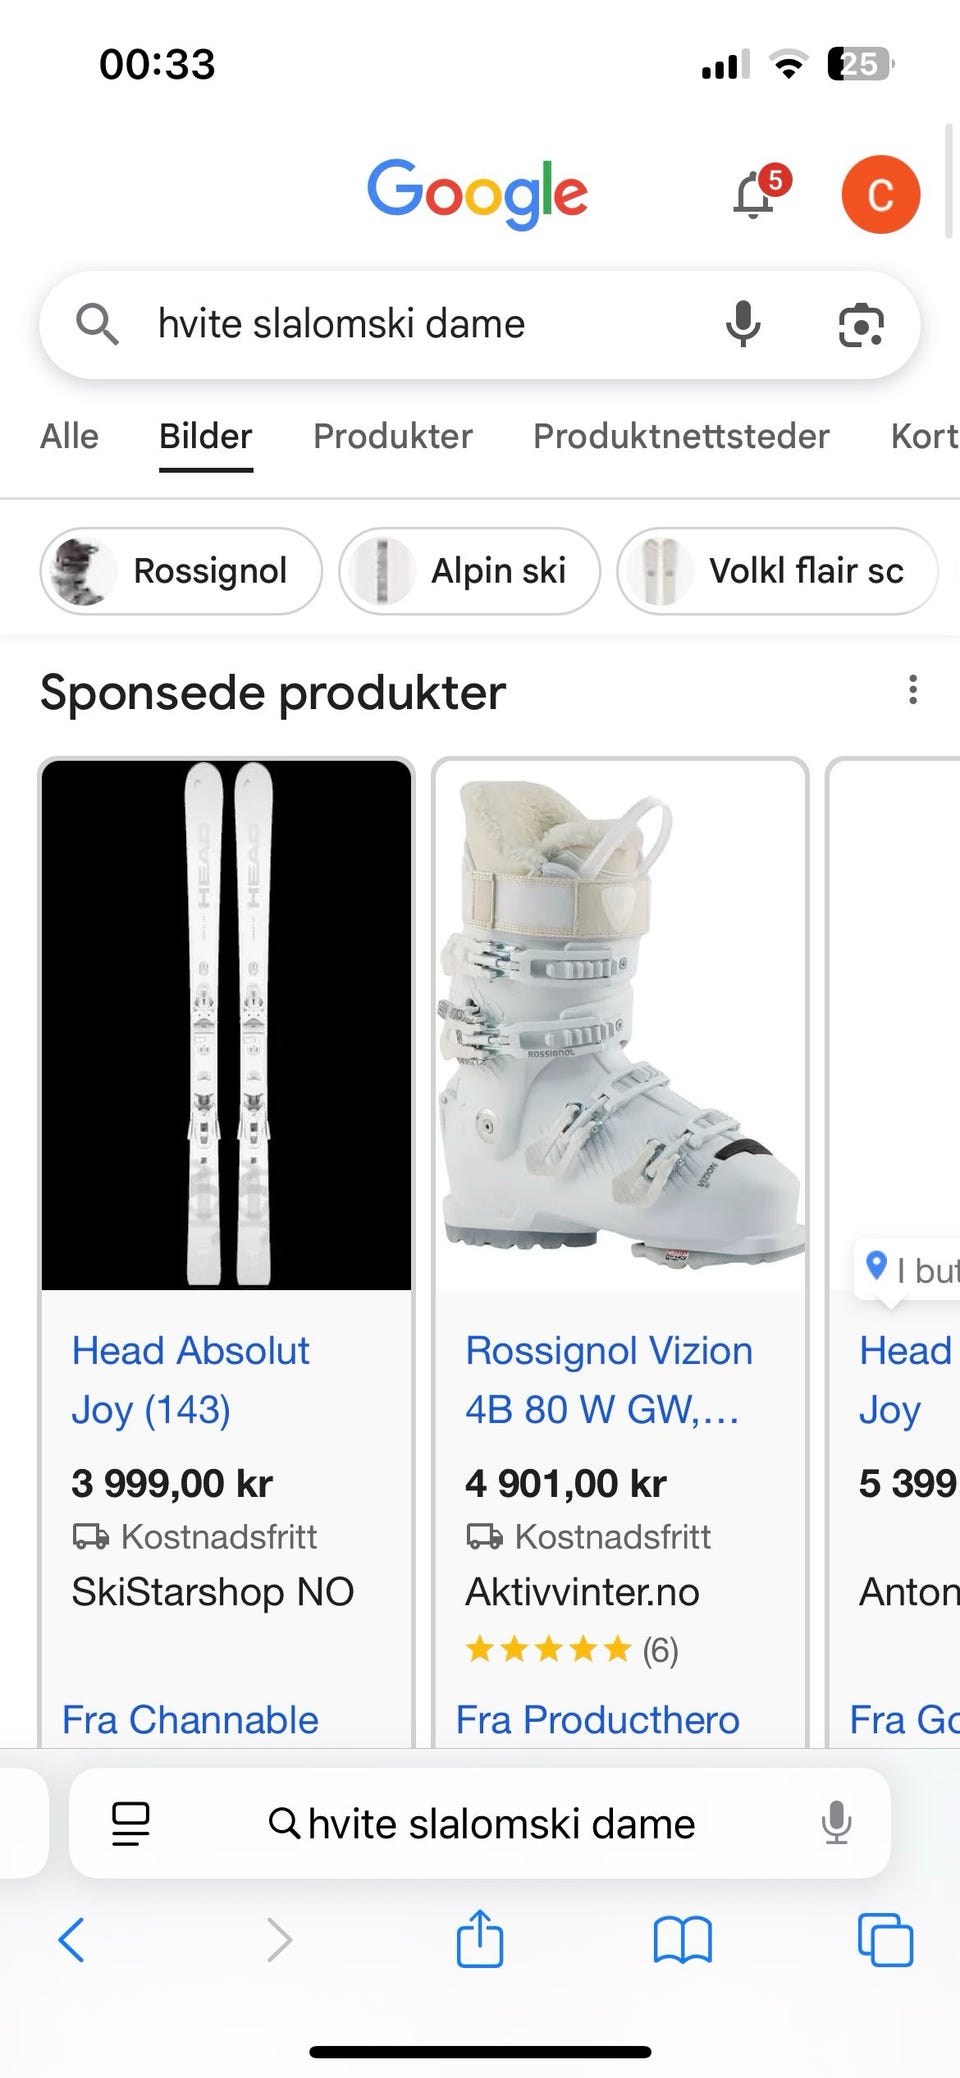The width and height of the screenshot is (960, 2078).
Task: Tap the magnifier icon in Google search box
Action: point(97,325)
